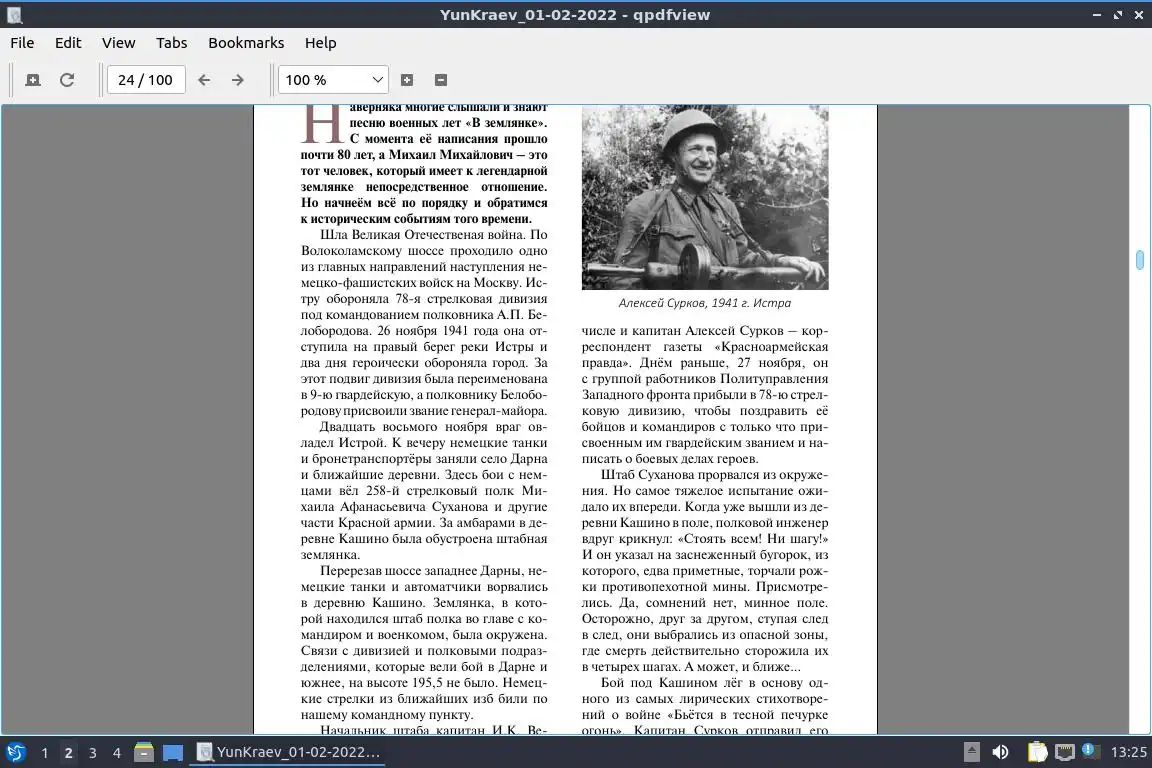Screen dimensions: 1152x768
Task: Open the Edit menu
Action: click(x=68, y=43)
